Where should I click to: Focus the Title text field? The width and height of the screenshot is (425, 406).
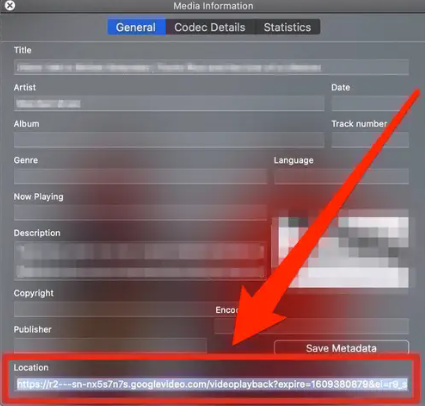pyautogui.click(x=211, y=67)
